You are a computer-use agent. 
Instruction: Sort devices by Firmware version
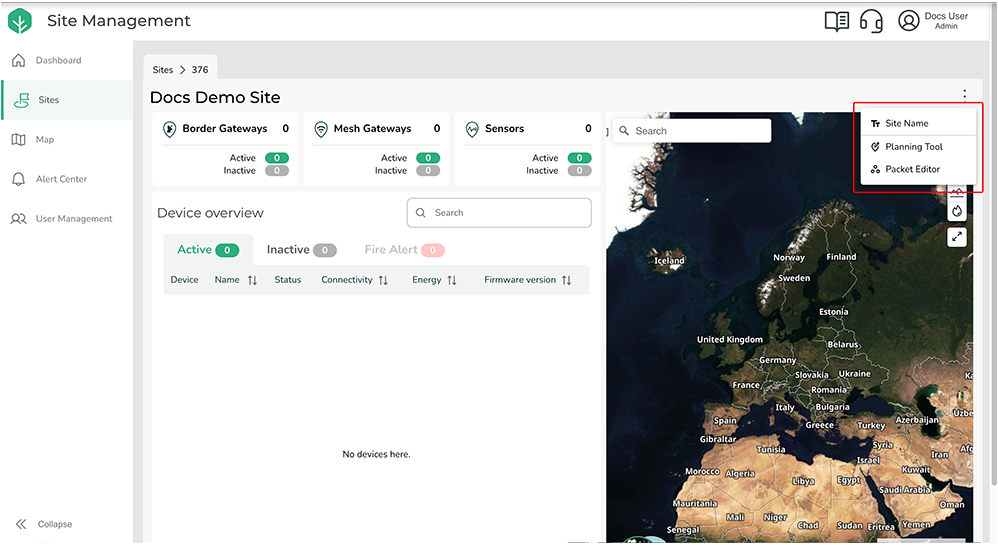[566, 281]
